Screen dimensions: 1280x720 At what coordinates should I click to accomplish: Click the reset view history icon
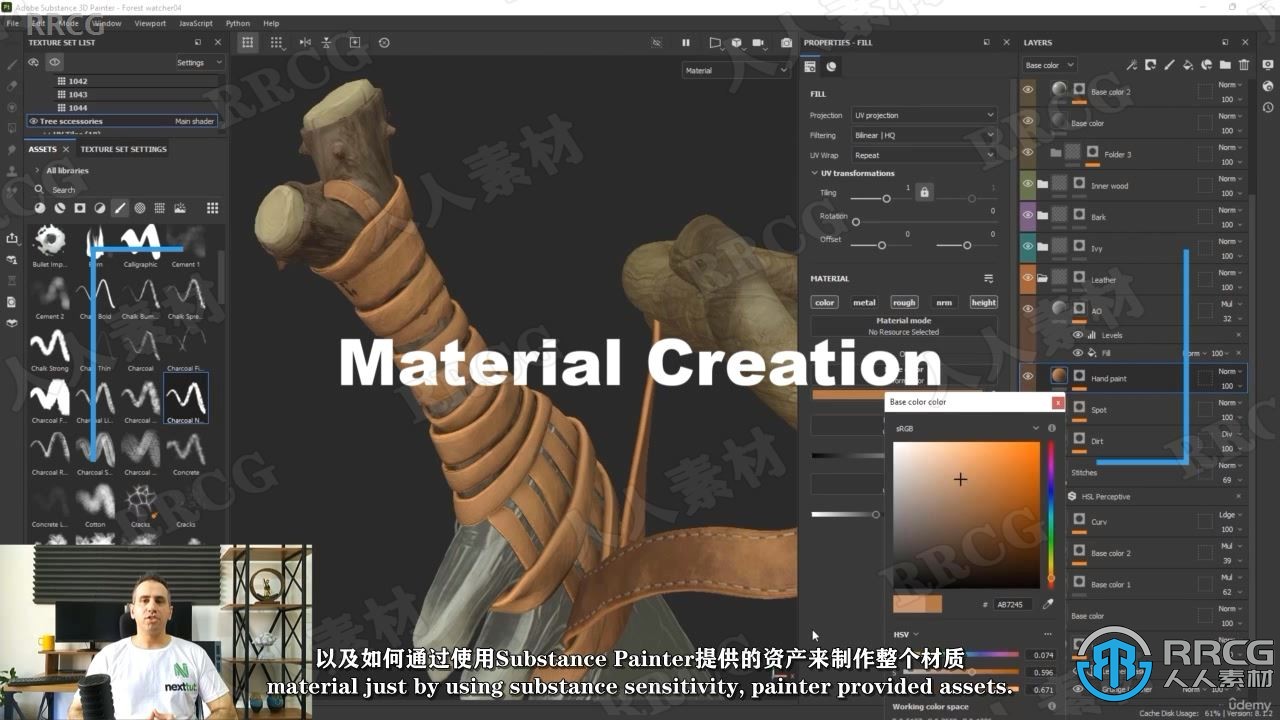[384, 42]
